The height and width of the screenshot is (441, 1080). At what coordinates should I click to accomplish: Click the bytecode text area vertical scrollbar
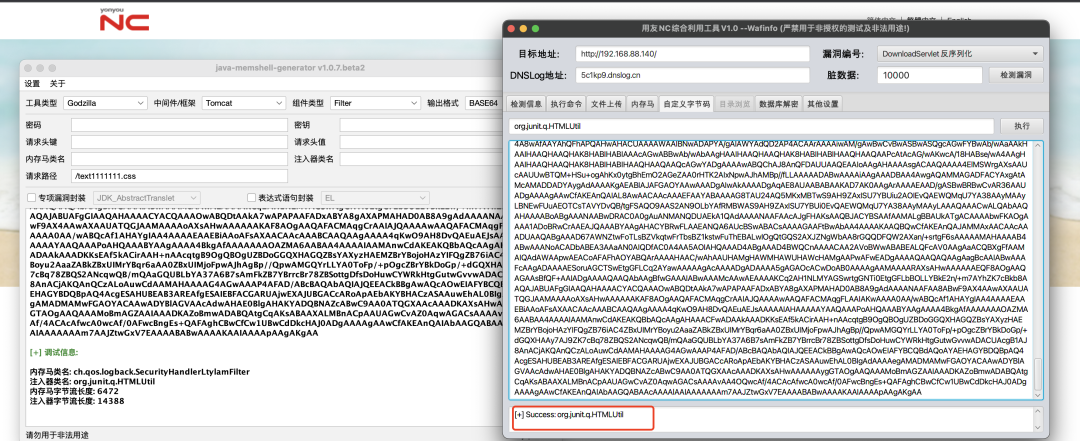(1039, 269)
